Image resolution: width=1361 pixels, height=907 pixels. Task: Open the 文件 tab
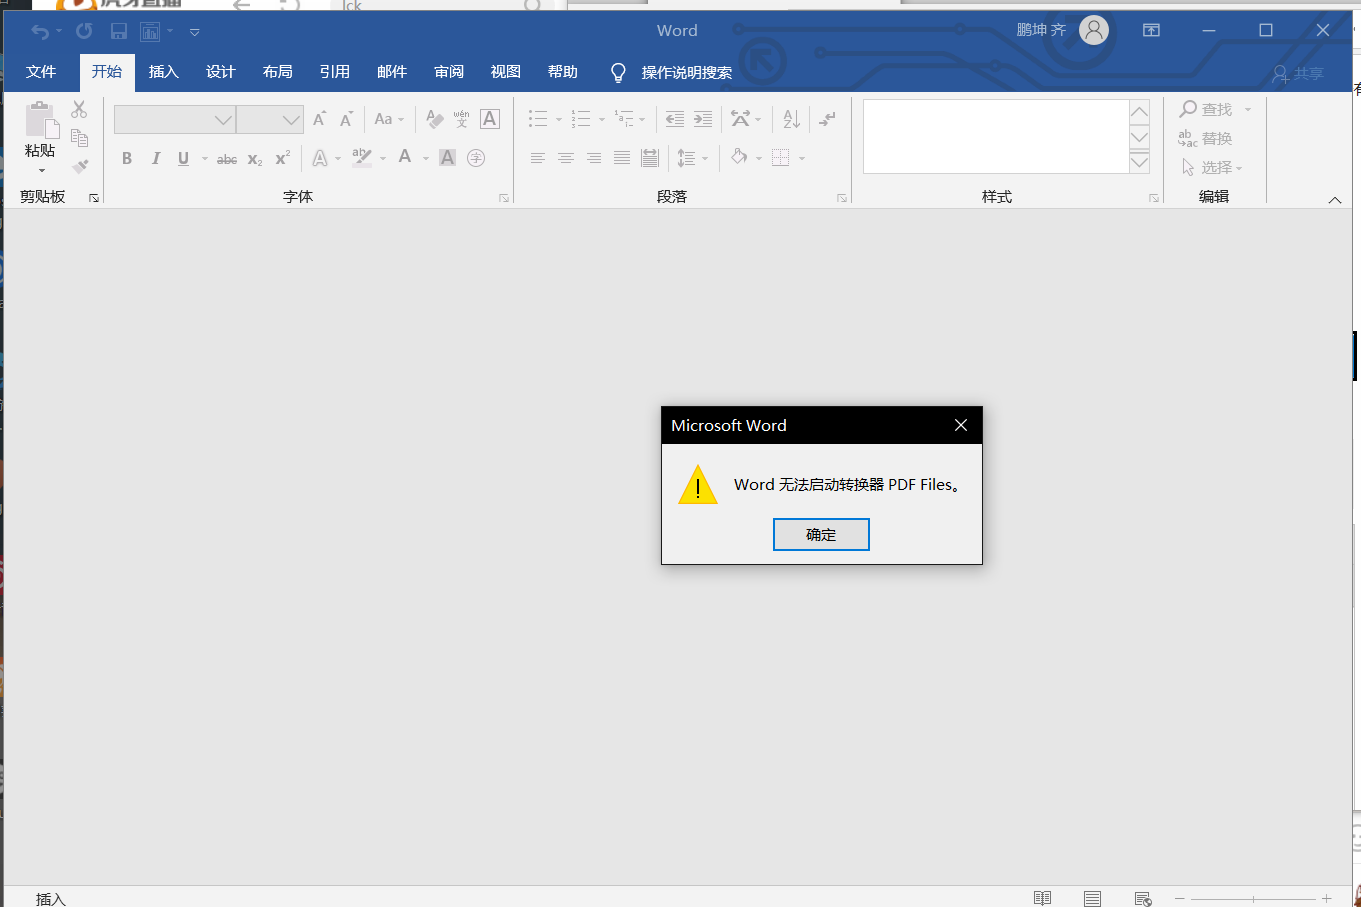click(x=41, y=72)
